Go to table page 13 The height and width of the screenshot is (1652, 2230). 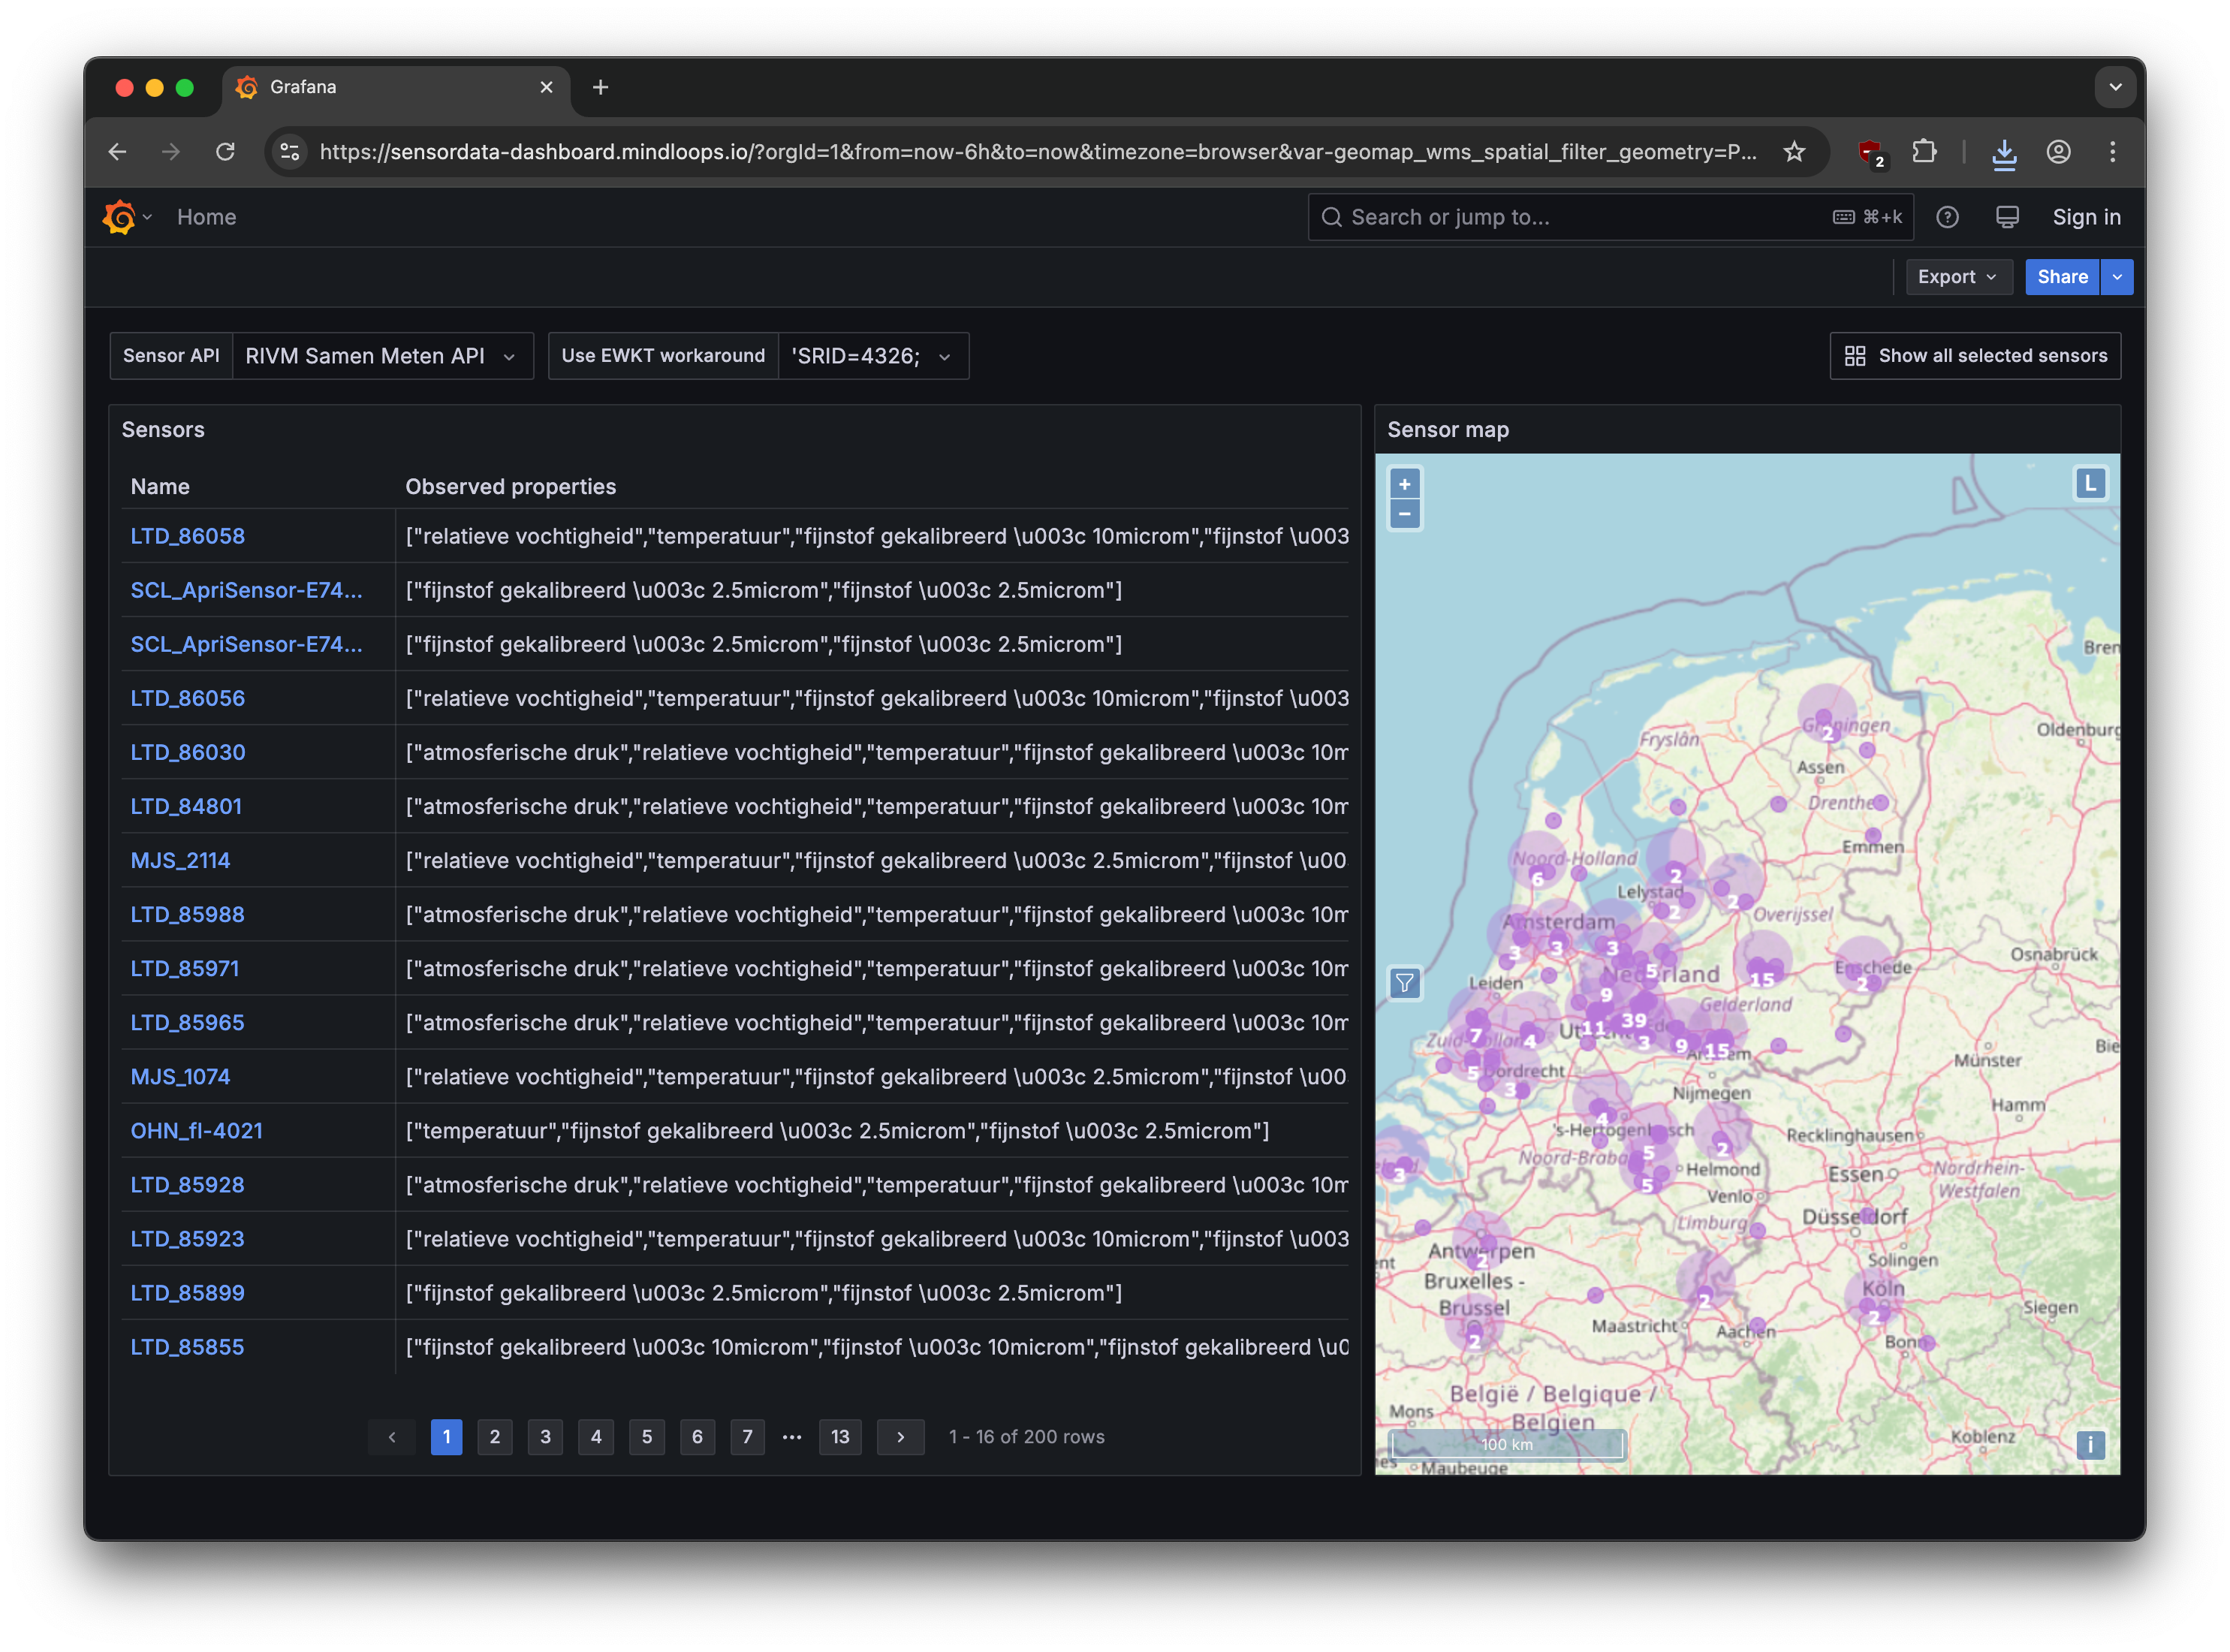click(x=840, y=1437)
